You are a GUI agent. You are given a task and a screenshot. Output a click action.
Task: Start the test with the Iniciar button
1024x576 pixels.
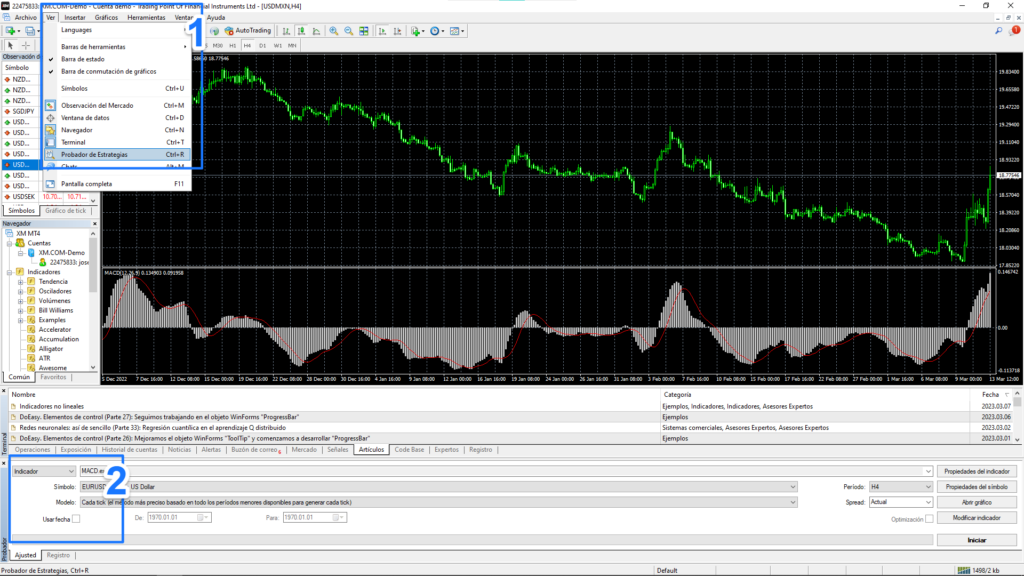977,541
